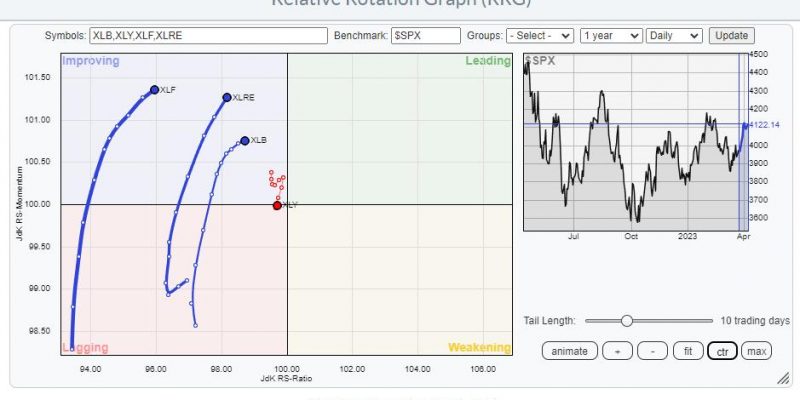Click the JdK RS-Ratio axis label
Viewport: 800px width, 400px height.
click(x=286, y=379)
